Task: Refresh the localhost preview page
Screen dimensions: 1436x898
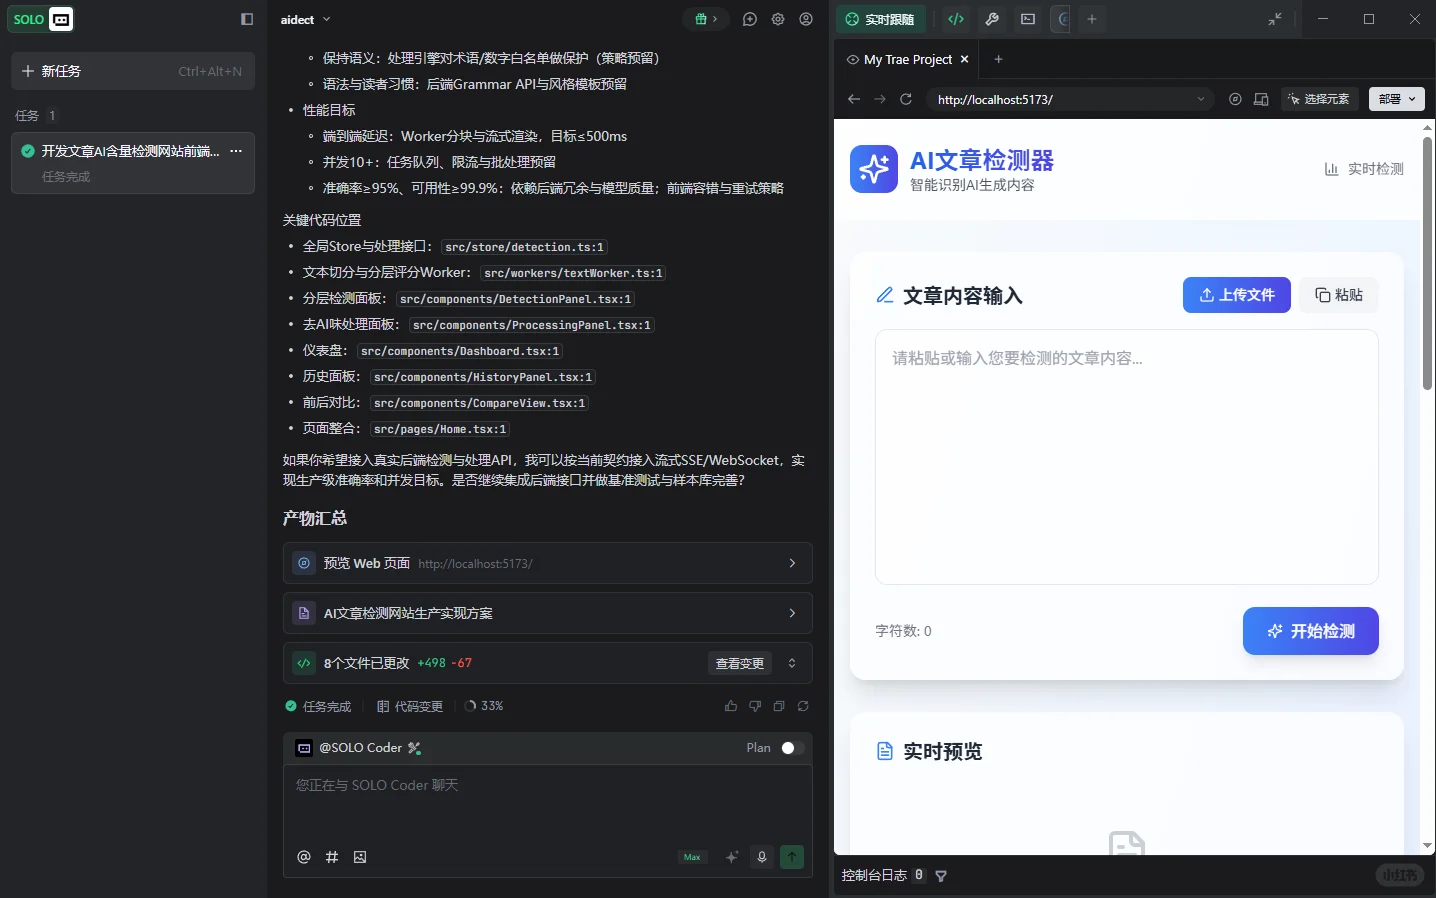Action: click(905, 99)
